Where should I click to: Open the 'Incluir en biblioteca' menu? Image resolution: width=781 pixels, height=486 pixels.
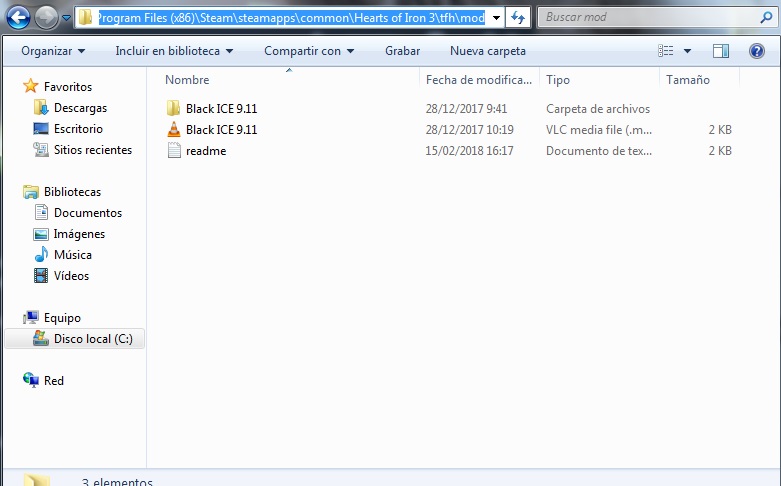(174, 51)
